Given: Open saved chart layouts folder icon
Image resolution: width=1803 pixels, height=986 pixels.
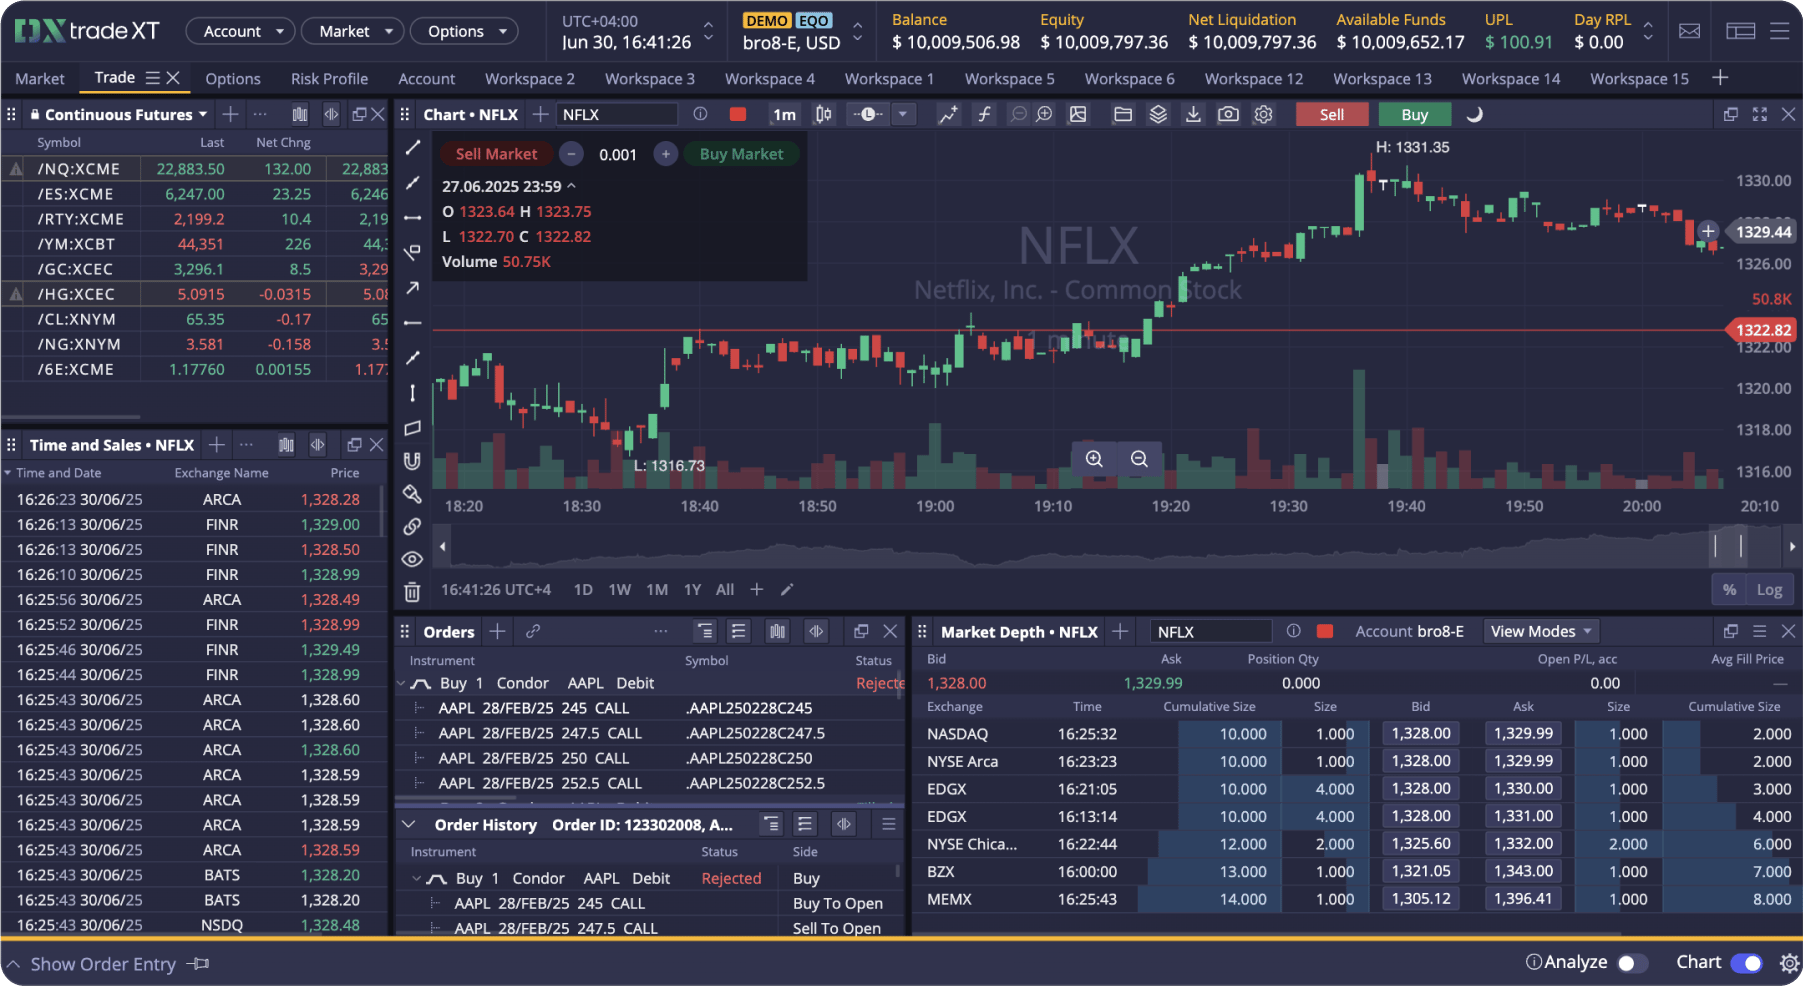Looking at the screenshot, I should [1122, 114].
